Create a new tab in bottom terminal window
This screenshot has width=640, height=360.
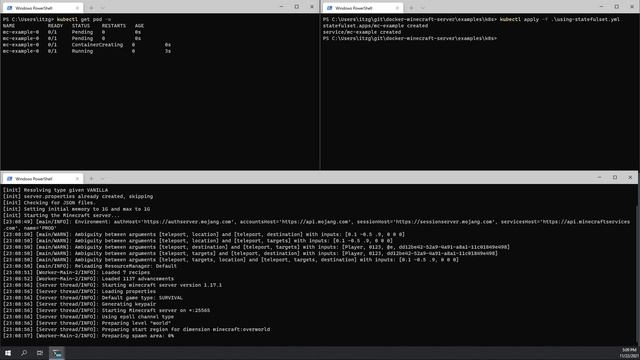tap(91, 178)
